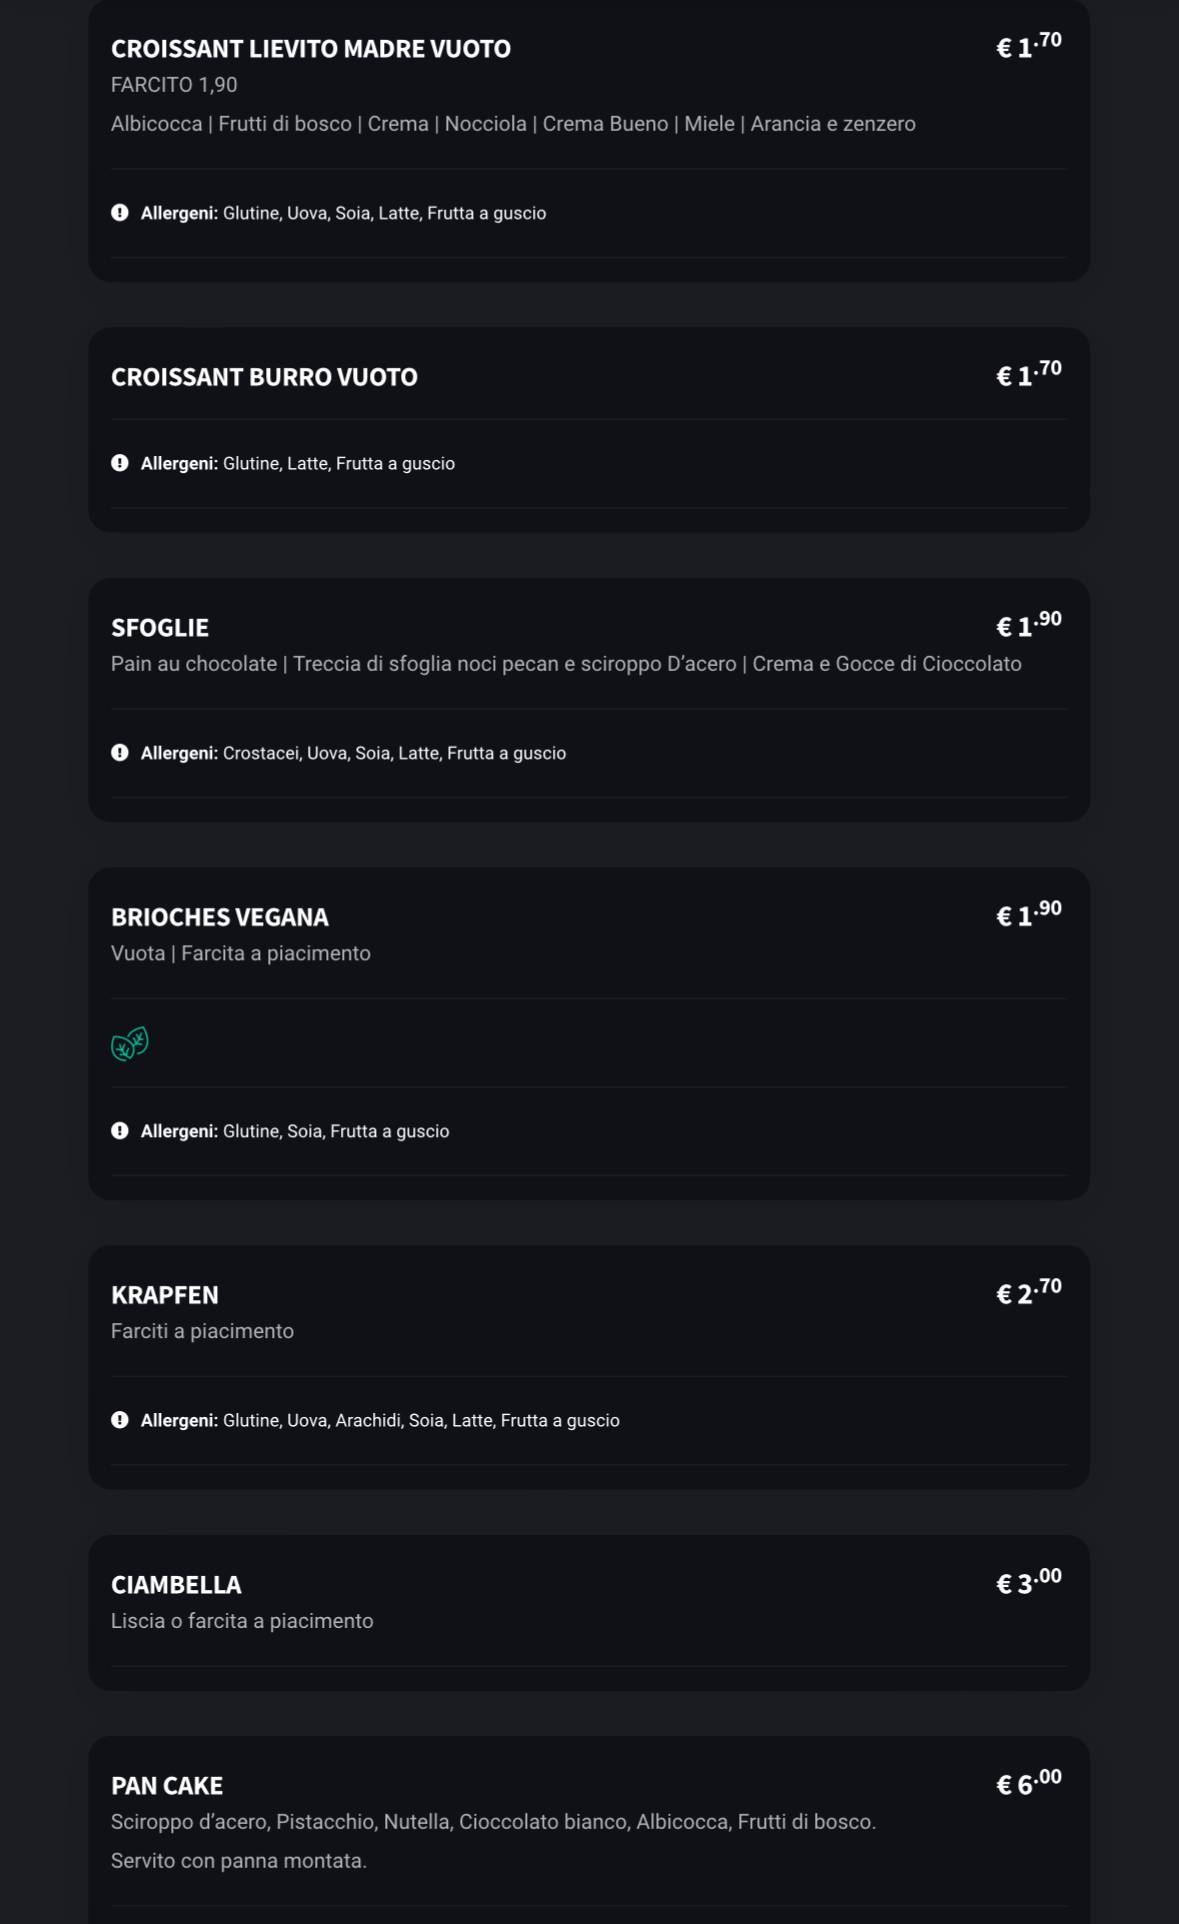
Task: Click the €6.00 Pan Cake price
Action: (1028, 1784)
